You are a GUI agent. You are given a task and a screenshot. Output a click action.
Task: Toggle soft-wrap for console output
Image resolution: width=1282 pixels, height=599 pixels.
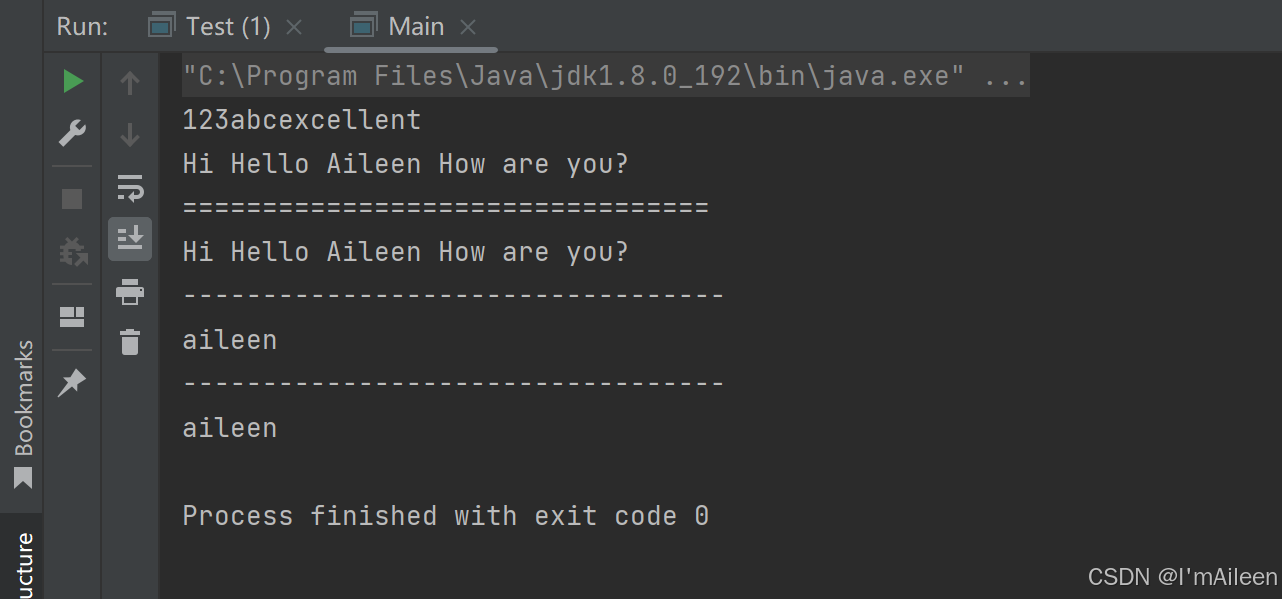[x=130, y=187]
